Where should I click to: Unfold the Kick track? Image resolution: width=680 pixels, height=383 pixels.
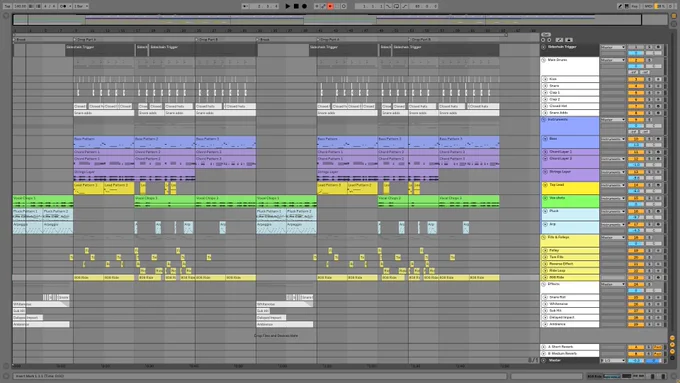pyautogui.click(x=546, y=79)
